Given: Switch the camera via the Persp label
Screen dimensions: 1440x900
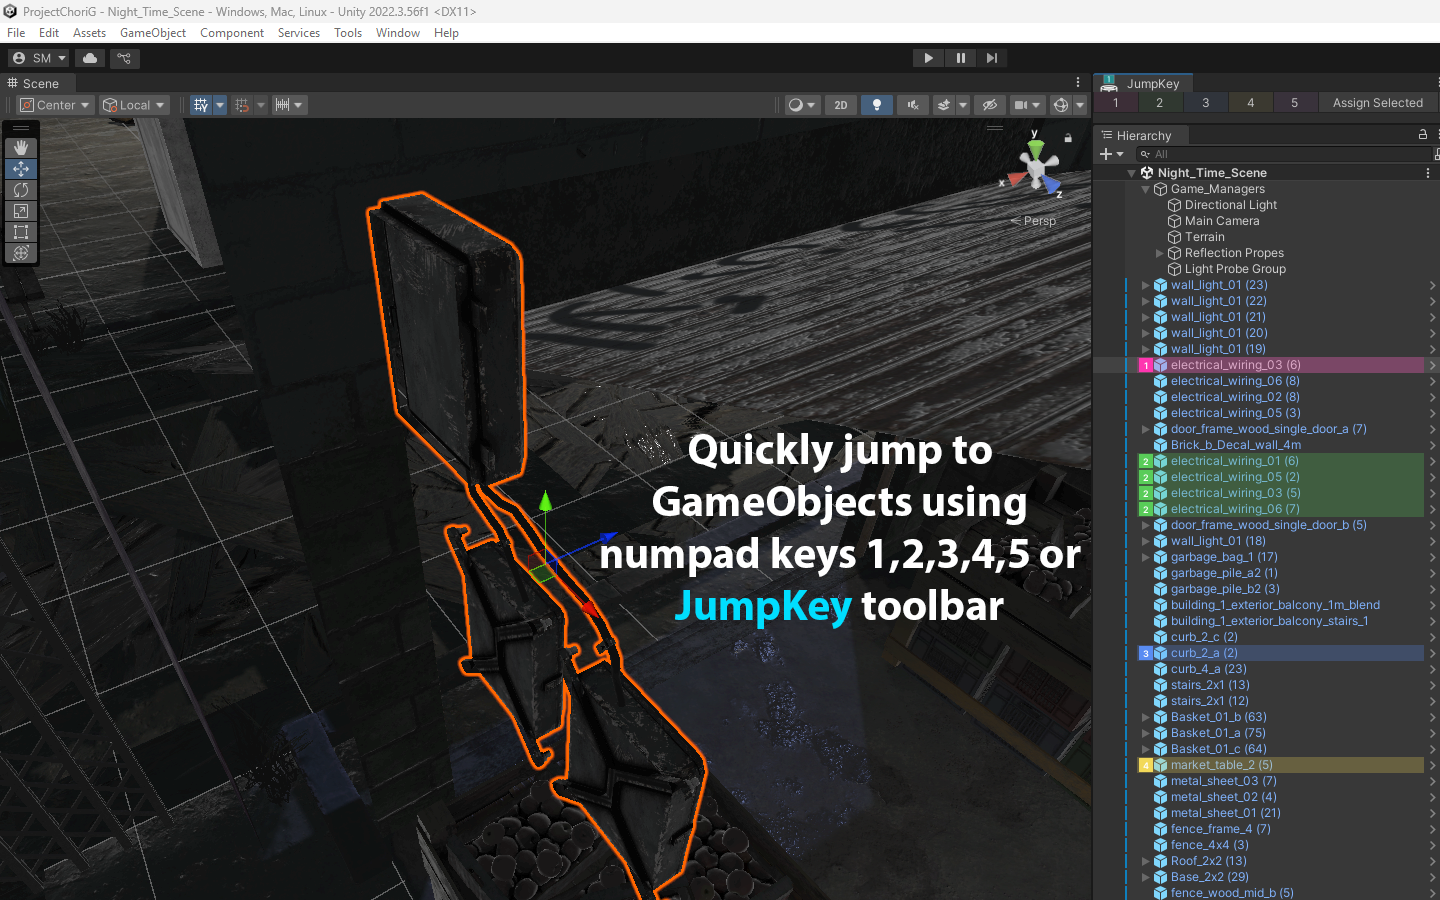Looking at the screenshot, I should (1034, 221).
